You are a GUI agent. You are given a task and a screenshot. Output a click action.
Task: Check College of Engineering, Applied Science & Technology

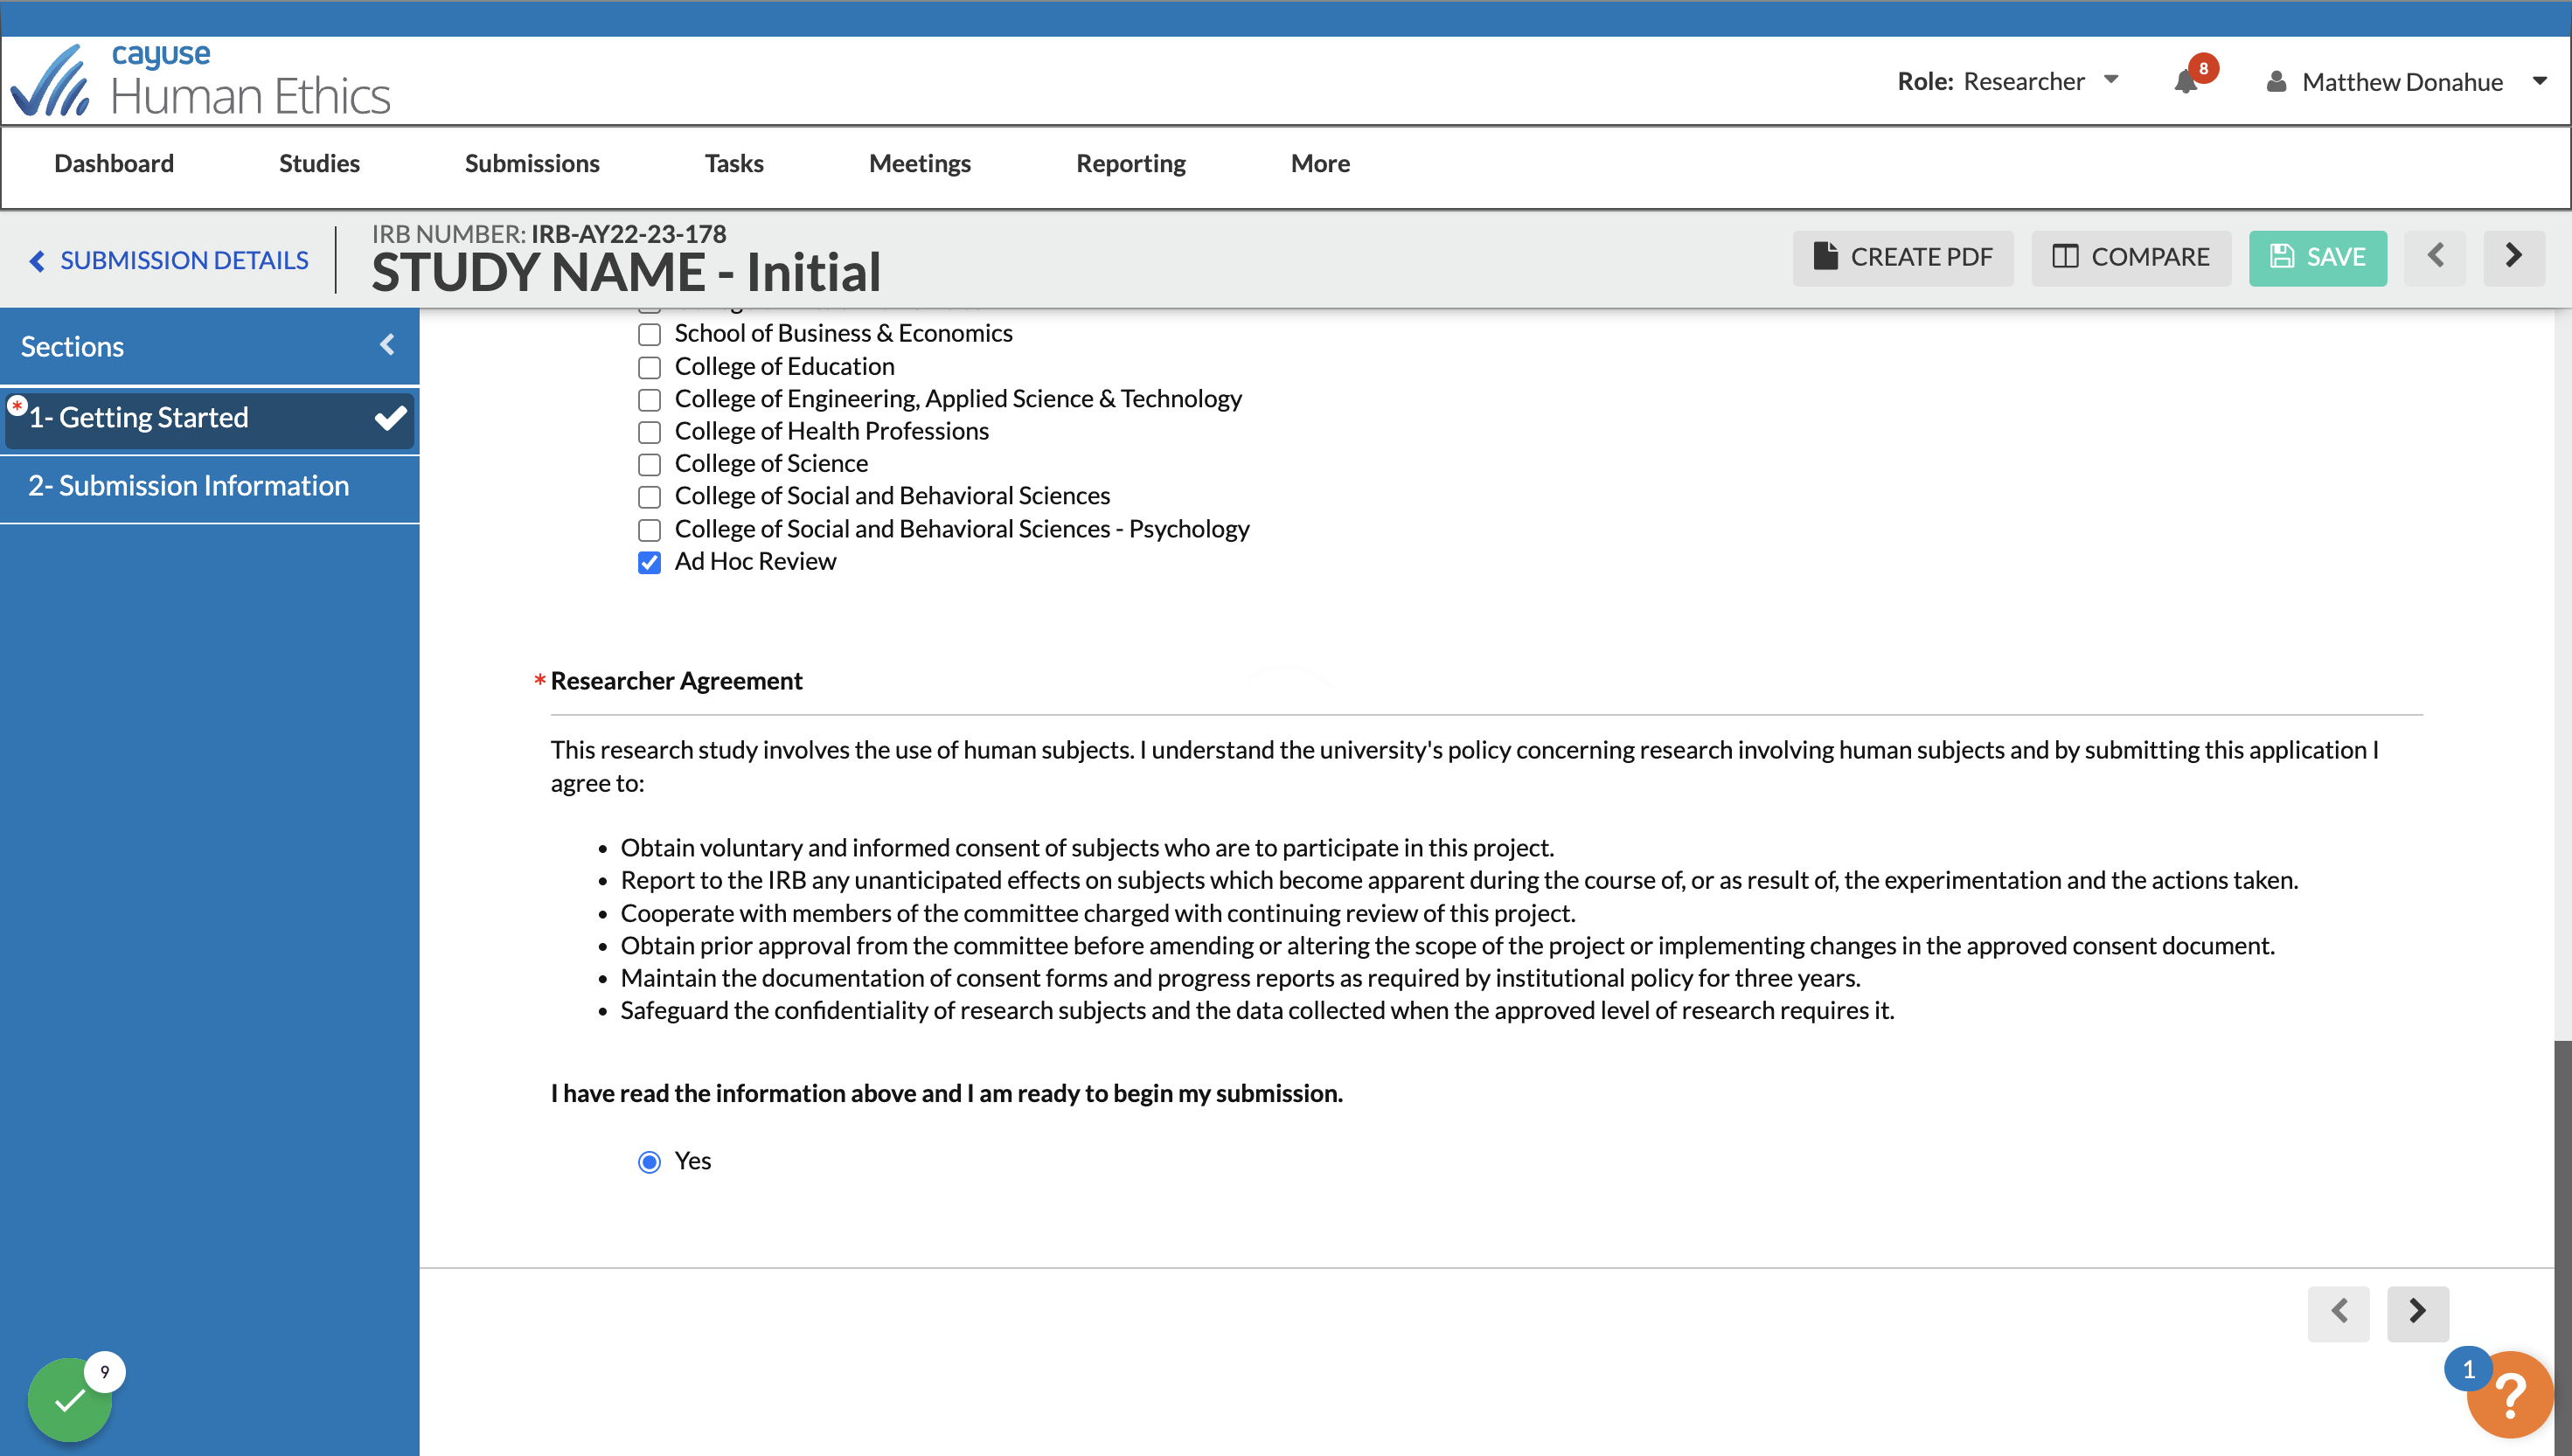(x=649, y=400)
